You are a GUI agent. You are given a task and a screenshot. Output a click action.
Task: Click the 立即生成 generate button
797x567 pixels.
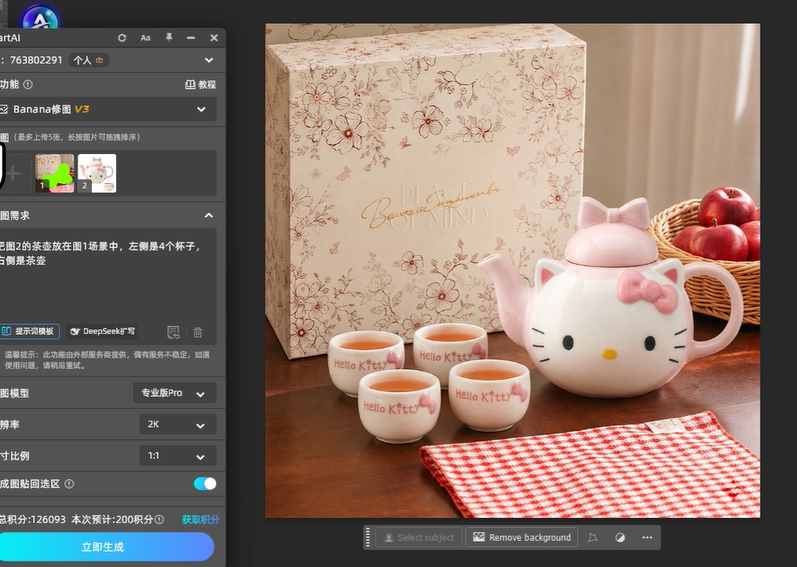pyautogui.click(x=103, y=547)
